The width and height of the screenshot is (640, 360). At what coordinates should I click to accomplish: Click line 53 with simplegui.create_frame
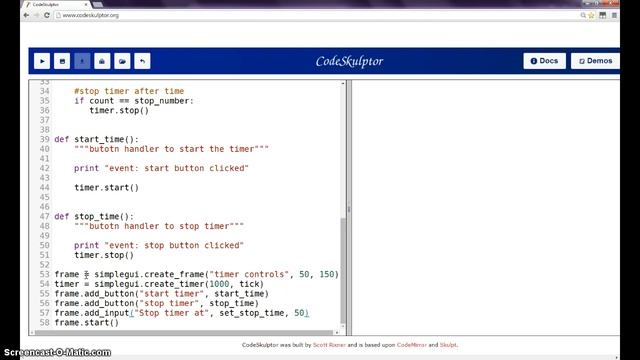pyautogui.click(x=196, y=274)
